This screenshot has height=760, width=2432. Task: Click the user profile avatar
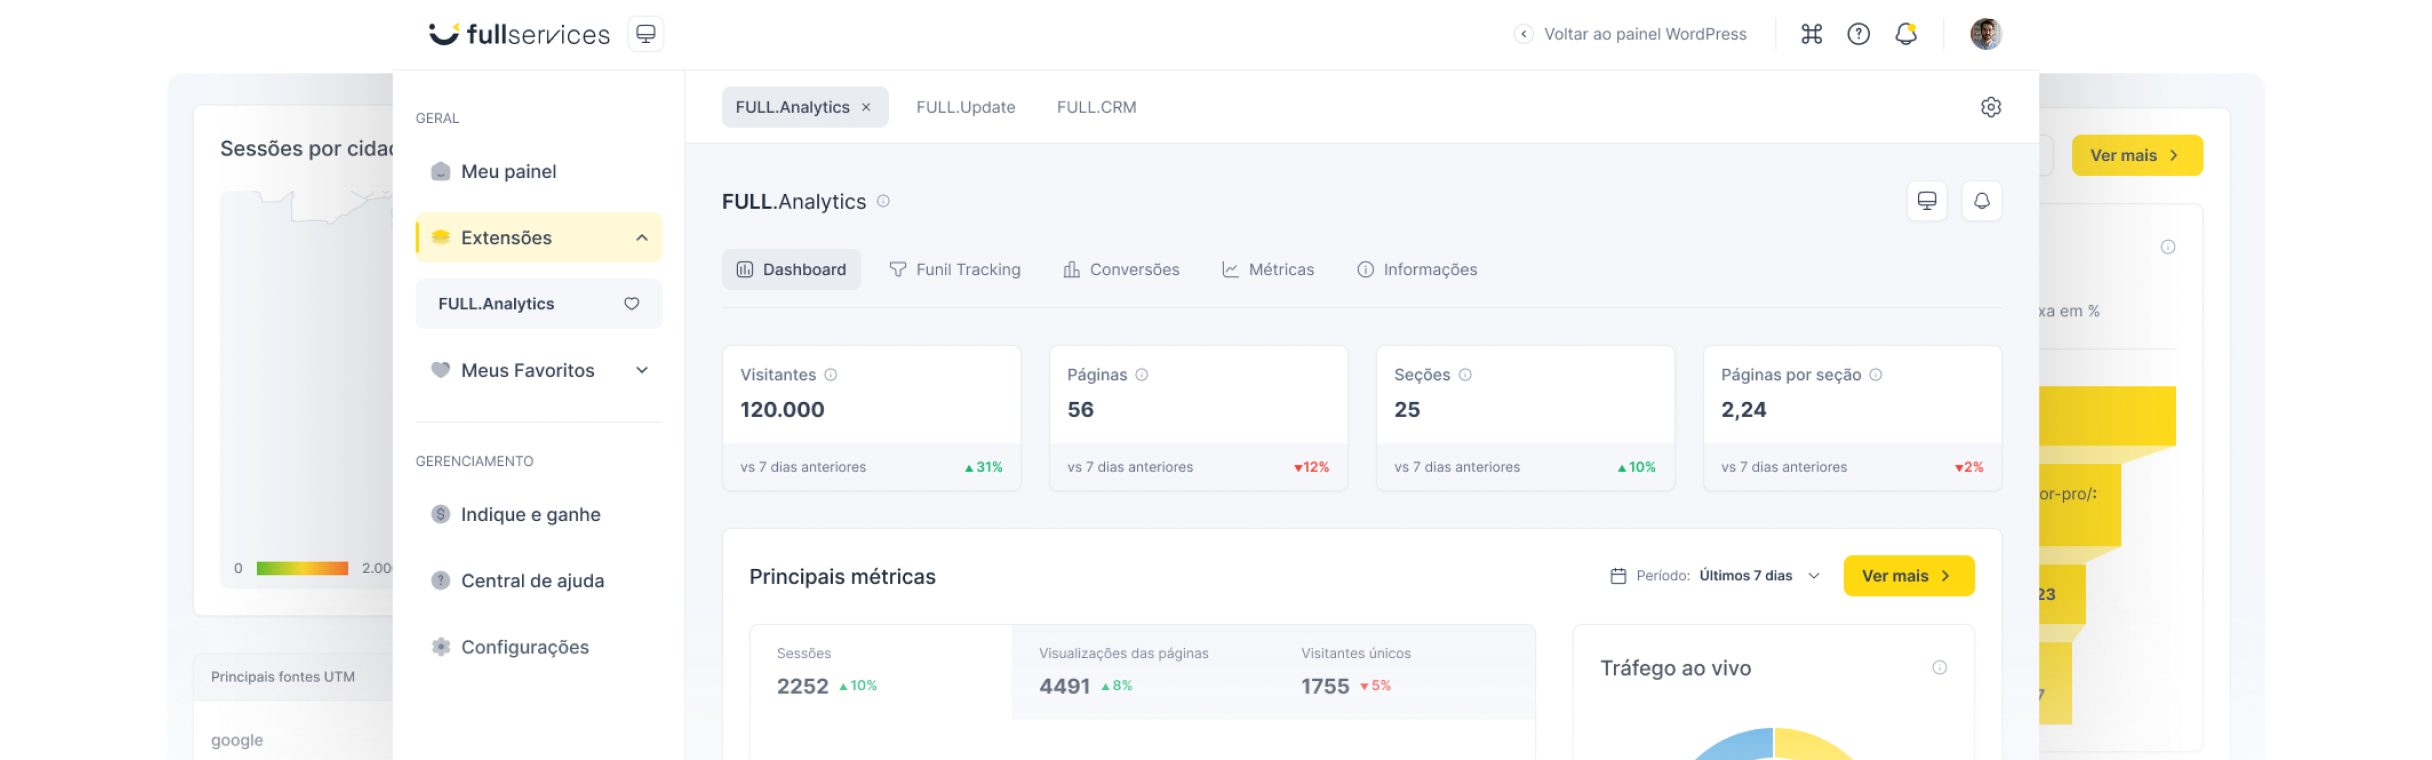[1985, 34]
